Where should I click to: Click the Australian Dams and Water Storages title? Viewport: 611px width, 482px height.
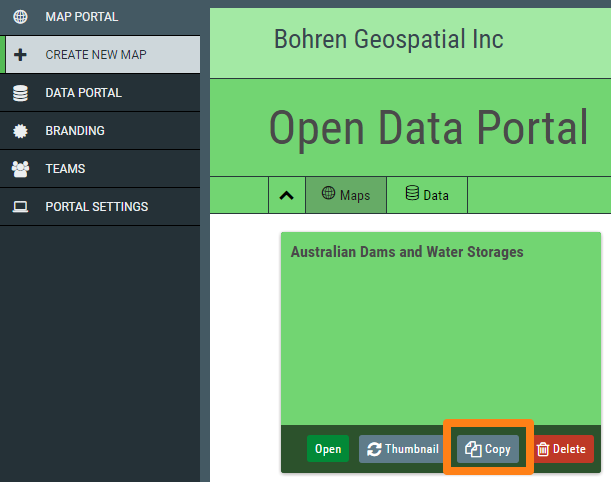[x=407, y=252]
